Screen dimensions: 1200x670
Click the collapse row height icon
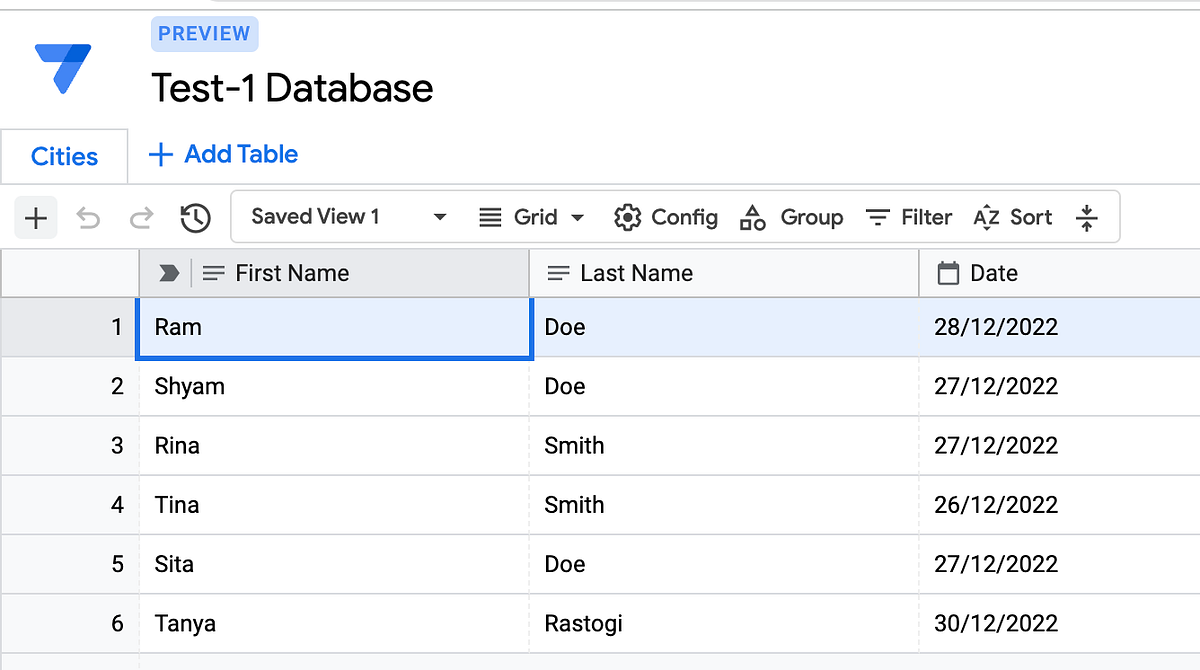1087,218
